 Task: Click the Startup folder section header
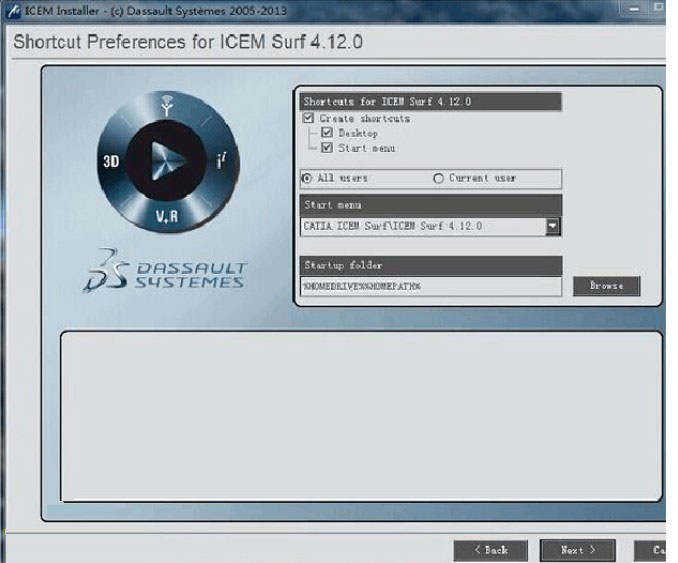[431, 265]
